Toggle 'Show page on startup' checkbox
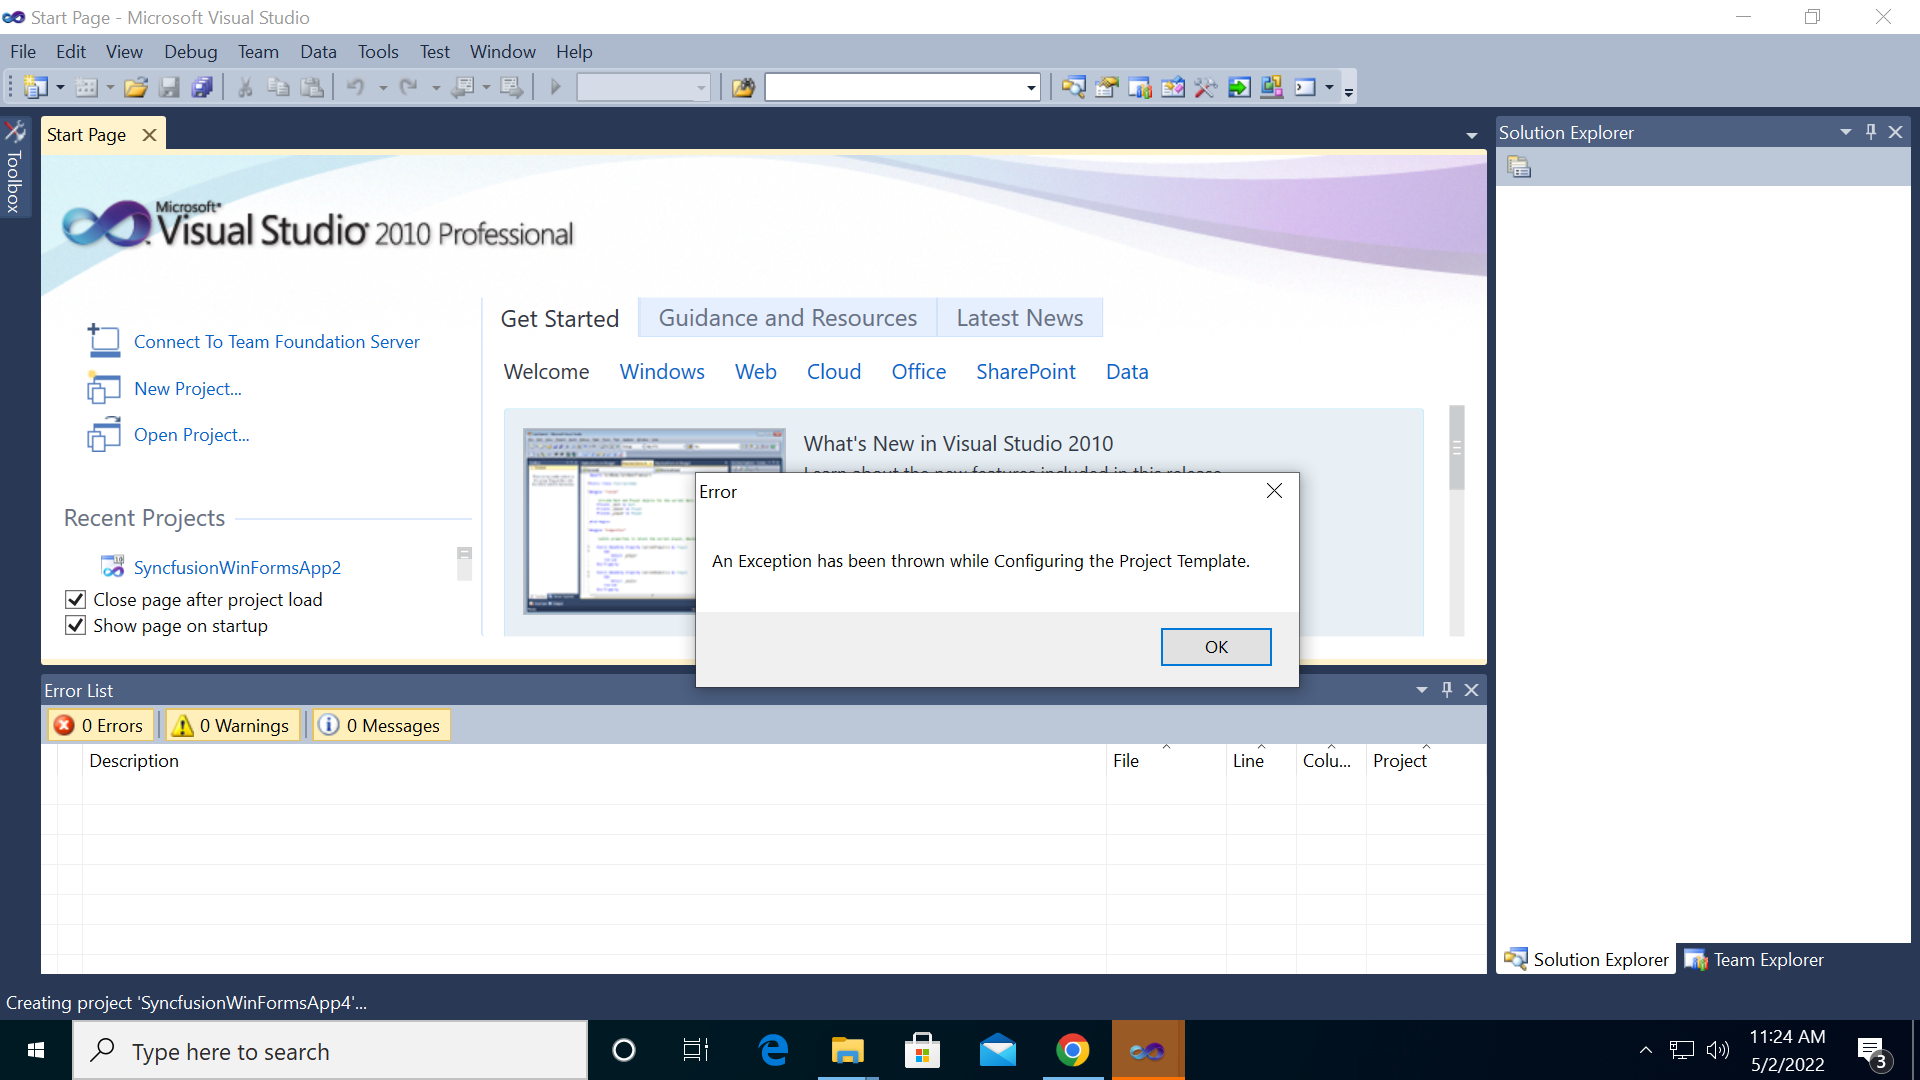1920x1080 pixels. (75, 626)
